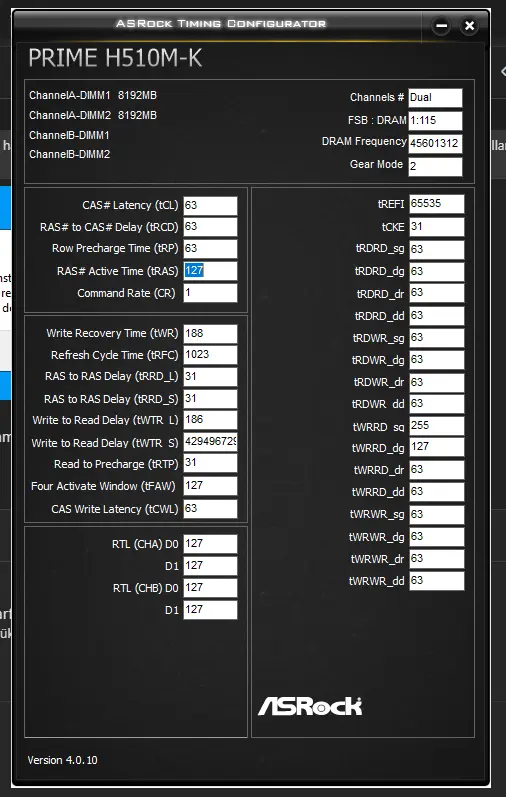Image resolution: width=506 pixels, height=797 pixels.
Task: Click the Channels # field showing Dual
Action: click(x=435, y=98)
